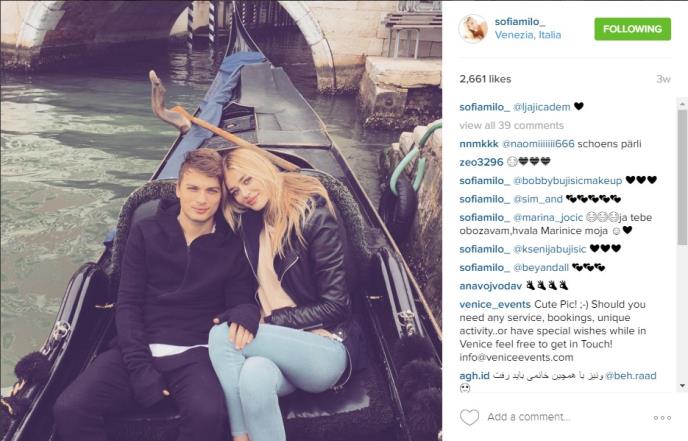Click the gondola couple photo

221,221
